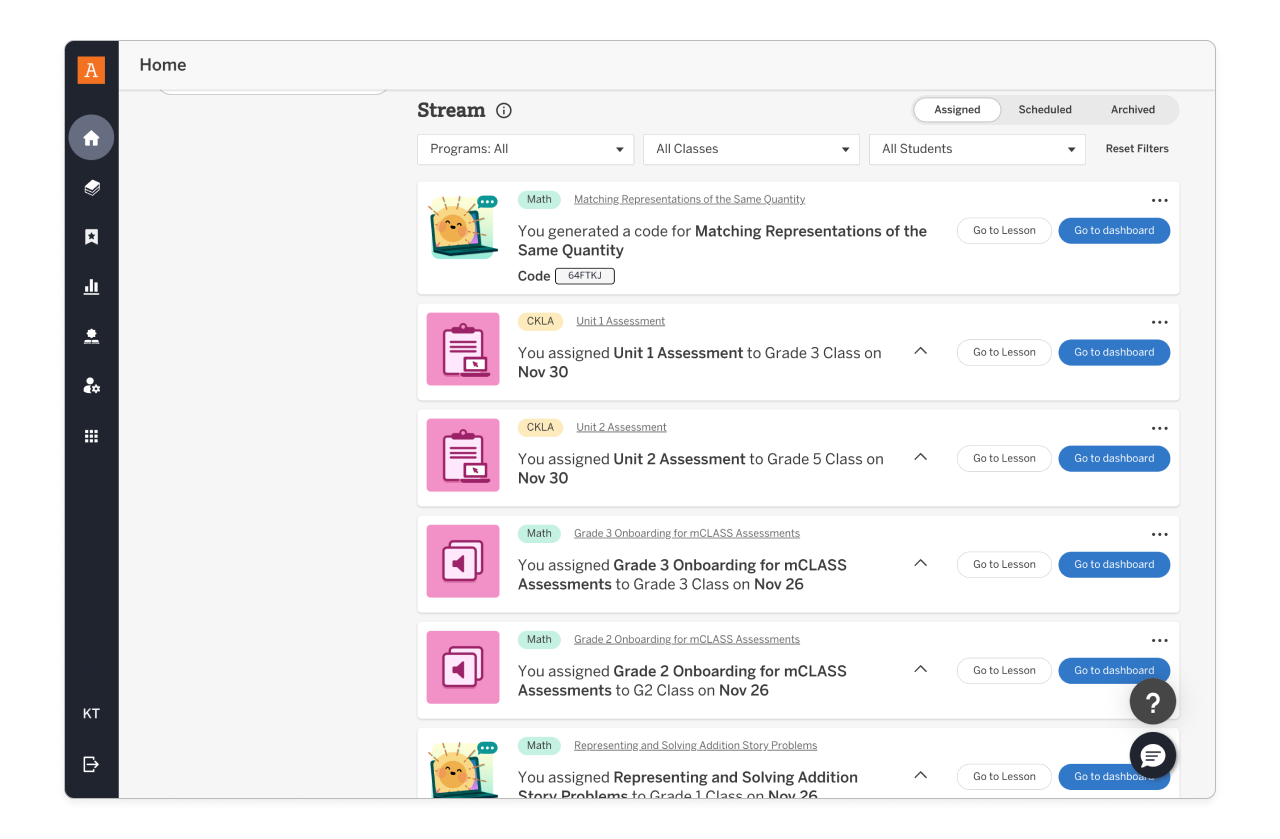Open the classroom icon in the sidebar

(x=91, y=336)
